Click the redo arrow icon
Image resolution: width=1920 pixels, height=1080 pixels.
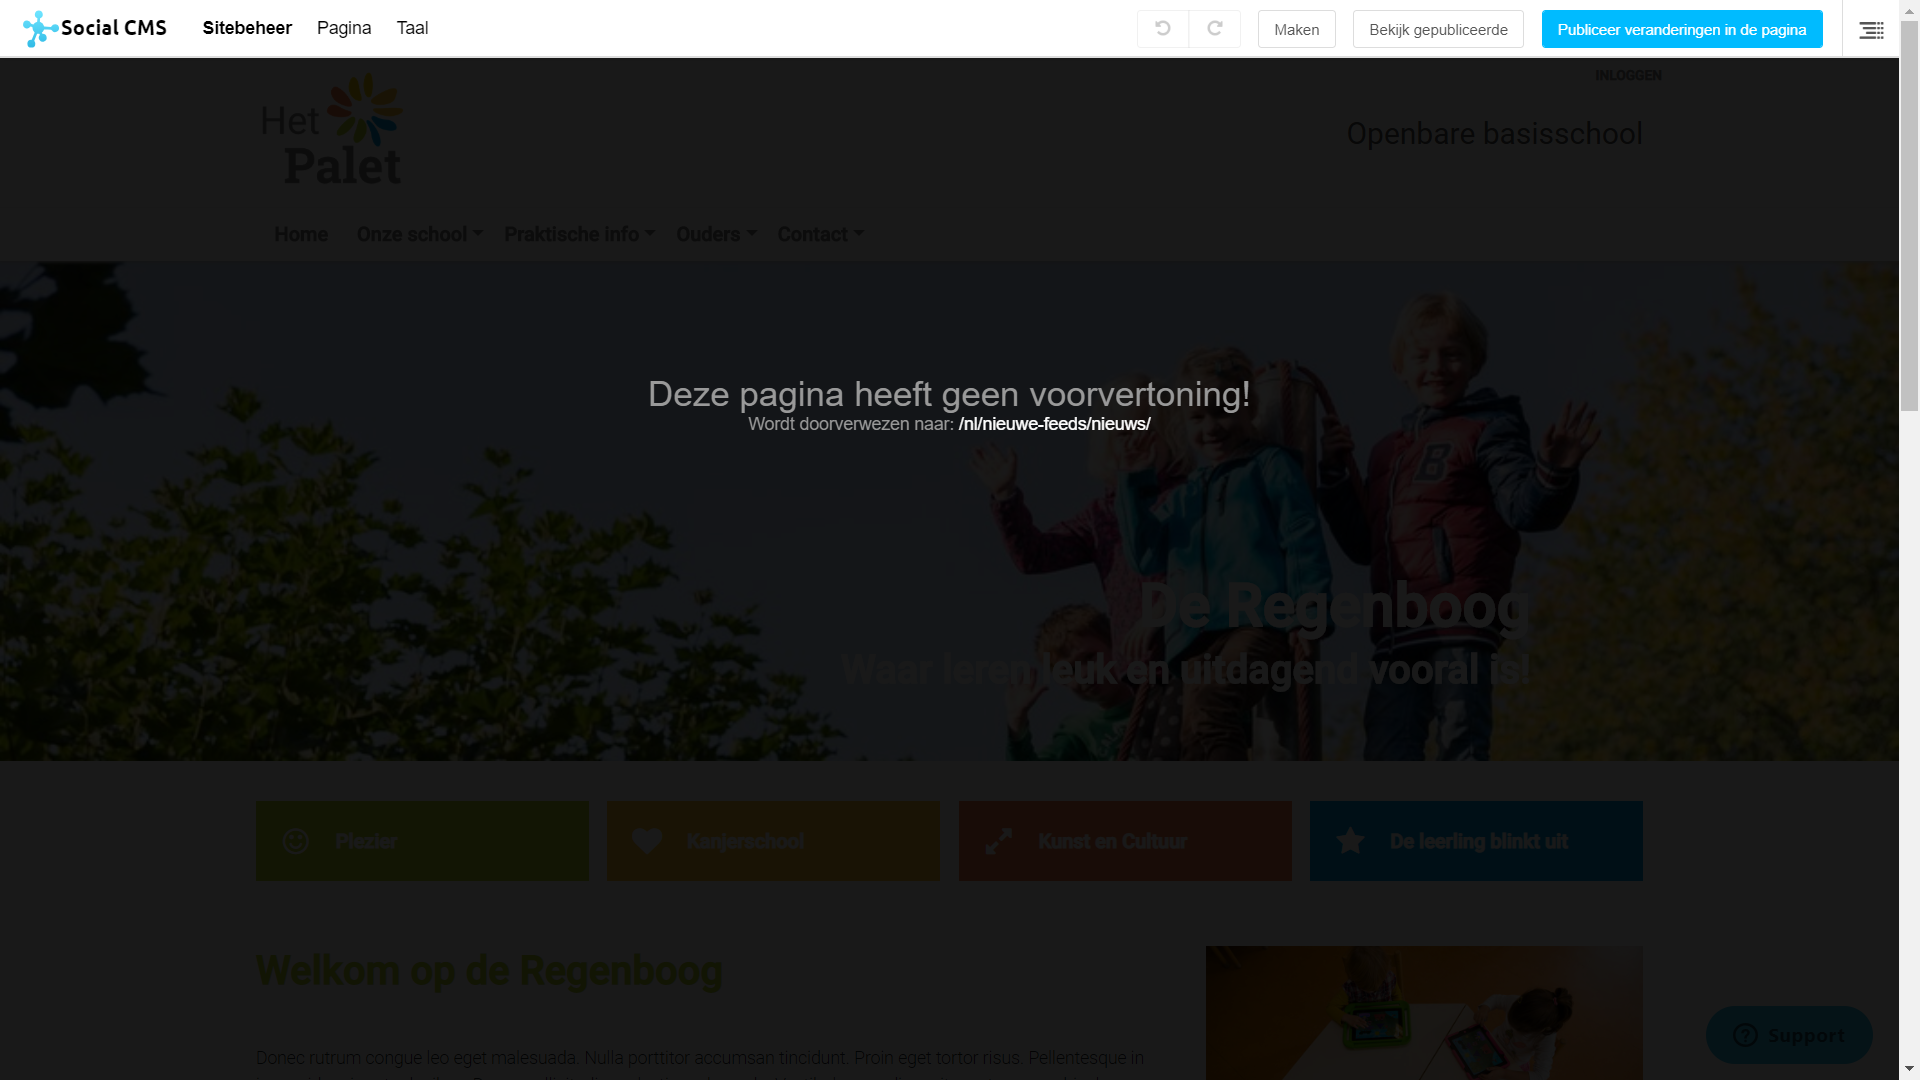point(1214,29)
